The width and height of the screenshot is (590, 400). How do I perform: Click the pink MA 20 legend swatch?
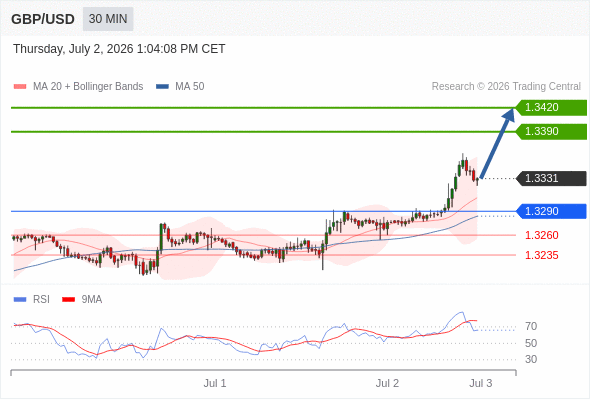click(20, 87)
